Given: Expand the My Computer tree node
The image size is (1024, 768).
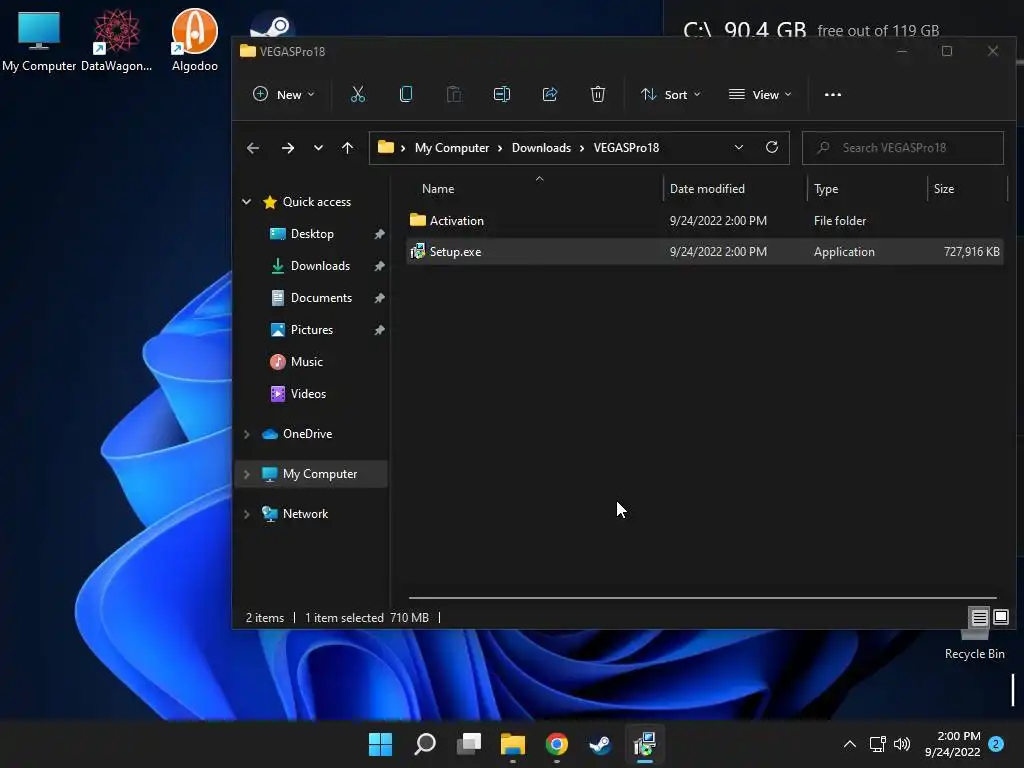Looking at the screenshot, I should tap(246, 474).
